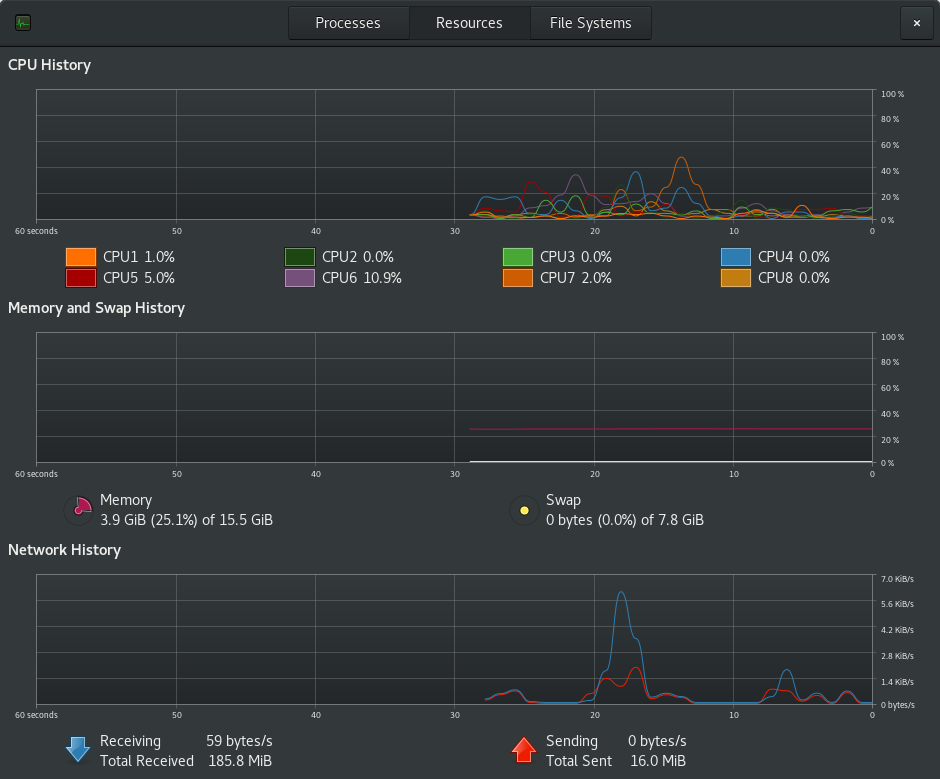The width and height of the screenshot is (940, 779).
Task: Change the CPU2 dark green color swatch
Action: [300, 257]
